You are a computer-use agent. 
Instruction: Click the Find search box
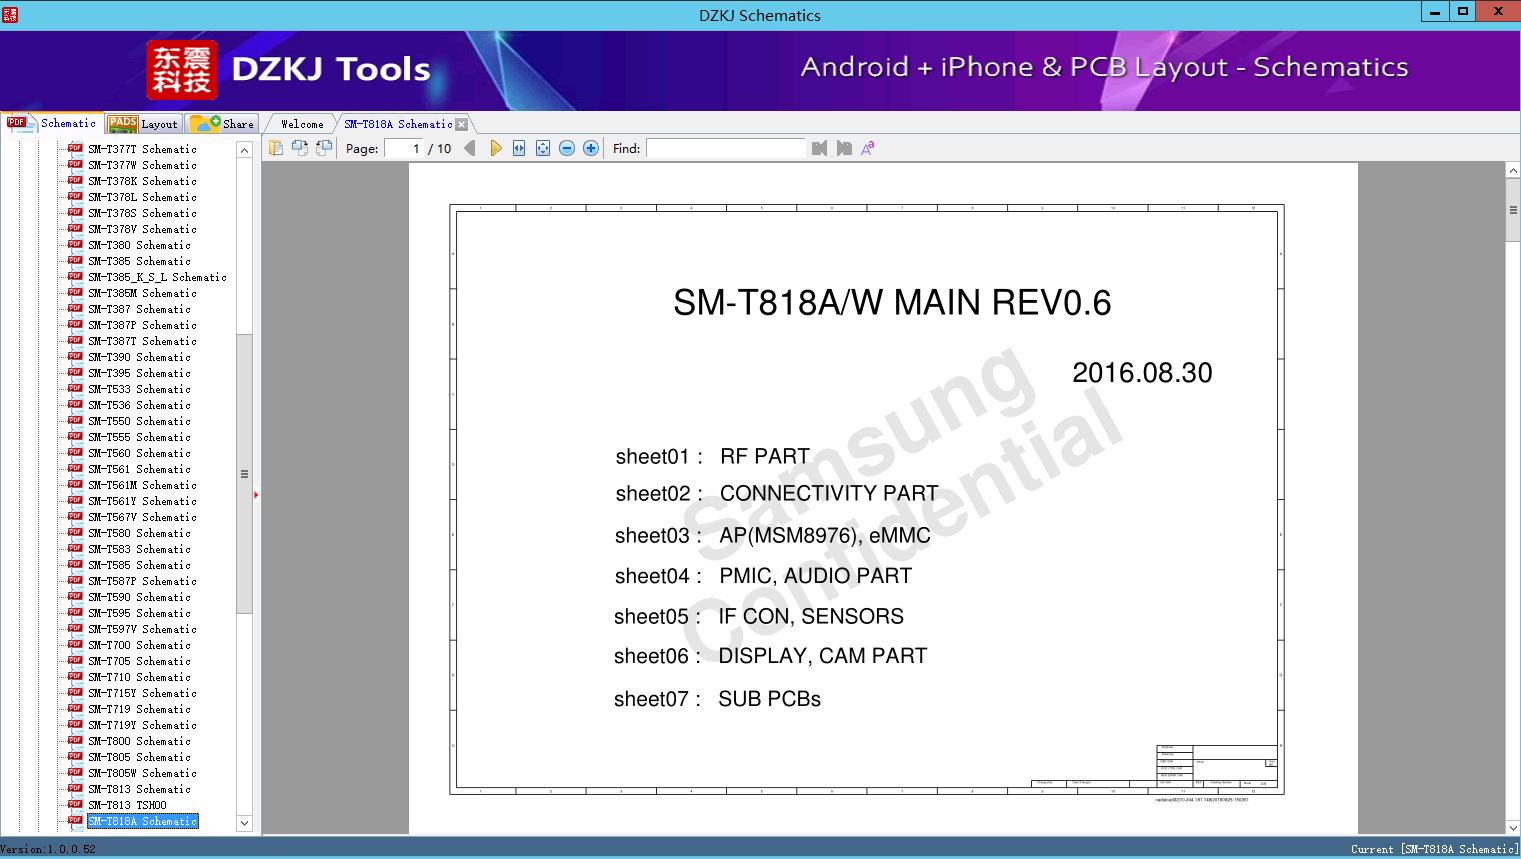725,148
